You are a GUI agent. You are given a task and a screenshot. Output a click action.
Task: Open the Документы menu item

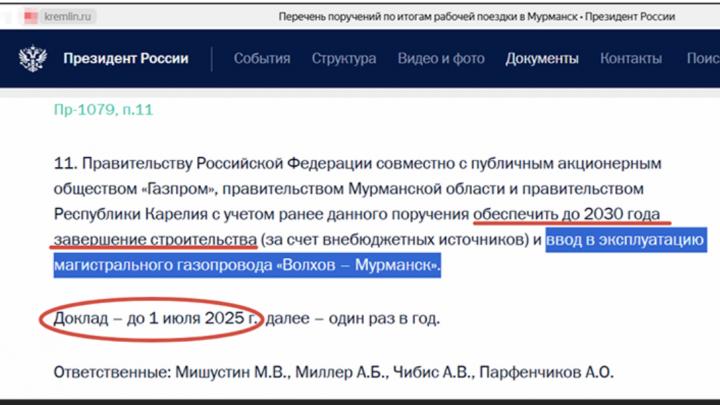pyautogui.click(x=542, y=58)
